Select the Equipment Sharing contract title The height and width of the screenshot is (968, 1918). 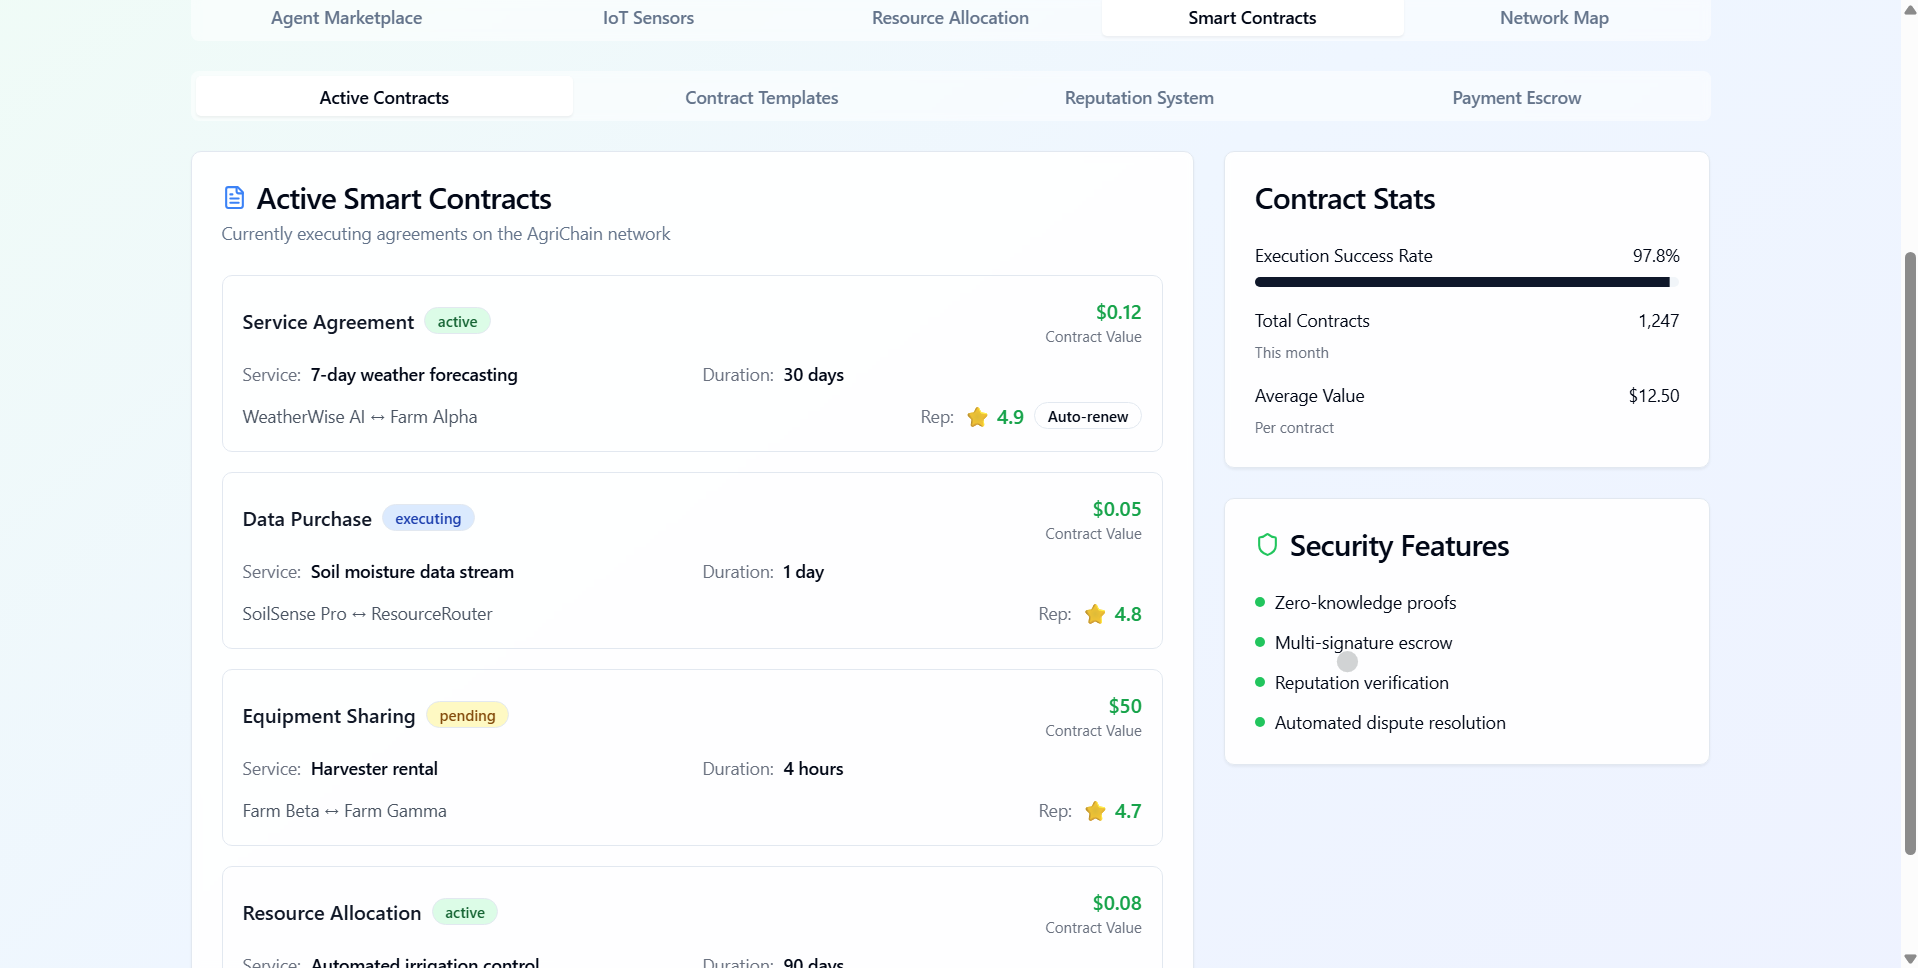pos(329,716)
